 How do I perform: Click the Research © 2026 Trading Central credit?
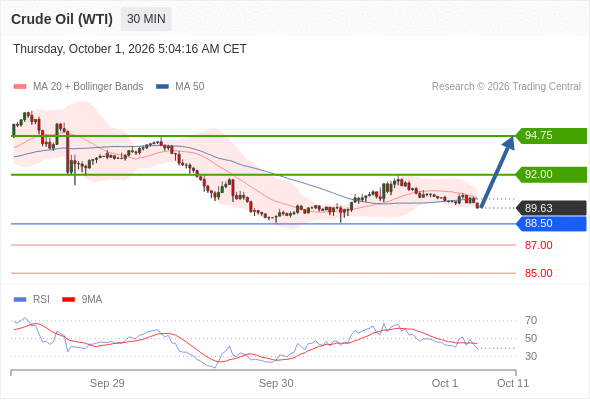tap(506, 87)
